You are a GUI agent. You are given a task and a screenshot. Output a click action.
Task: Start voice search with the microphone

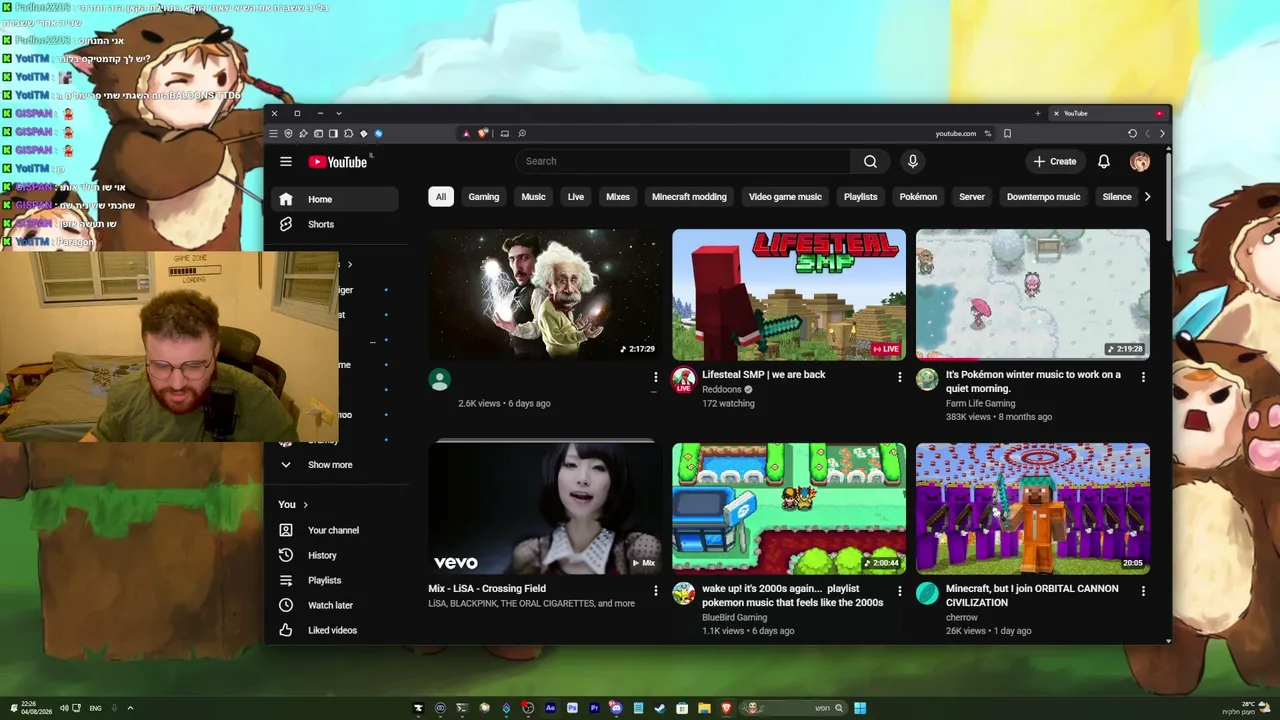pos(912,161)
